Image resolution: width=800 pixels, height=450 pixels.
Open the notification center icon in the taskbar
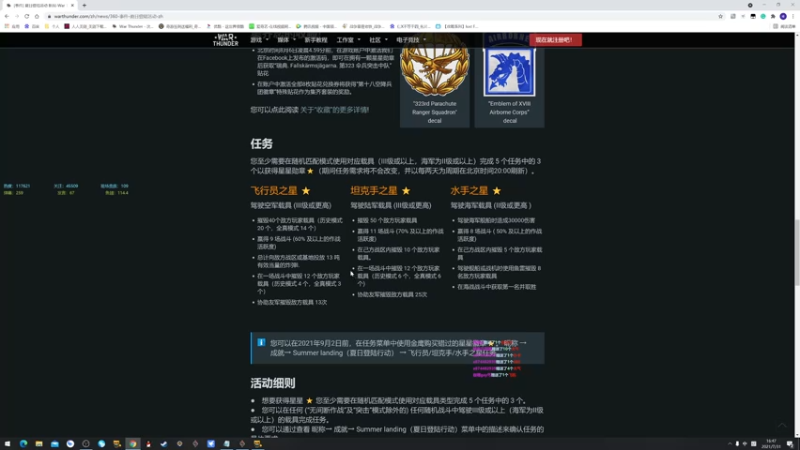point(790,444)
